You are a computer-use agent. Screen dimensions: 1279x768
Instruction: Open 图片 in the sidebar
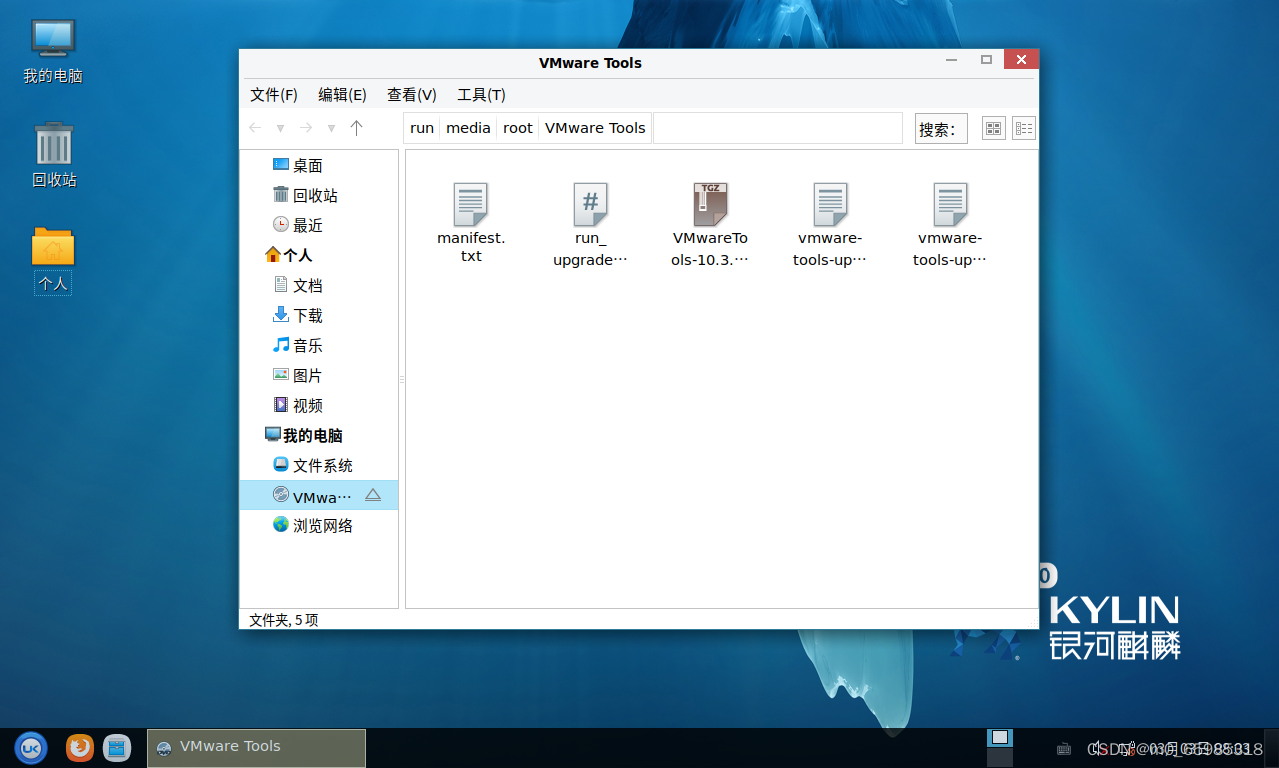pos(319,375)
